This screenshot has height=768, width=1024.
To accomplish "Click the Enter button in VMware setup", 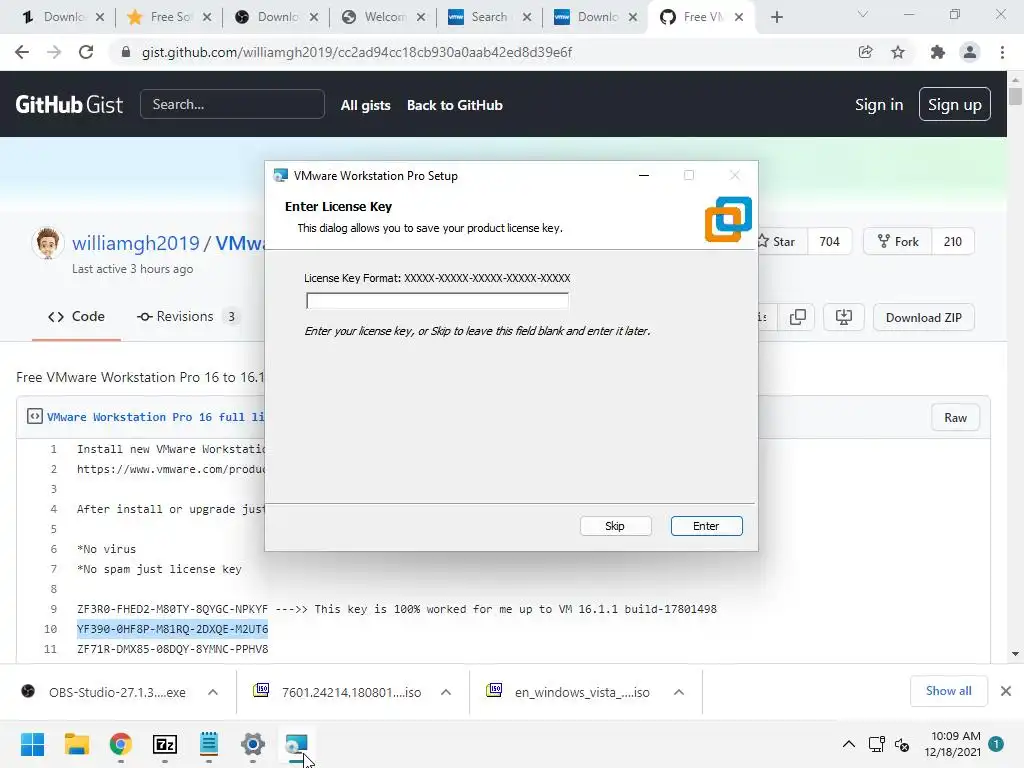I will pos(706,526).
